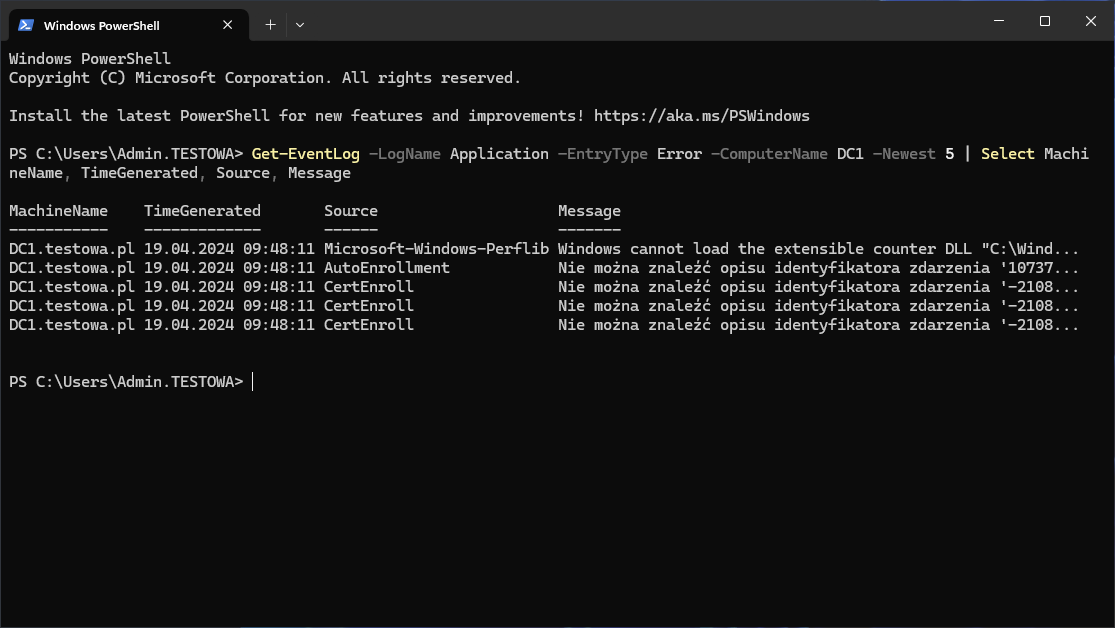Click the TimeGenerated column header
The image size is (1115, 628).
click(202, 211)
